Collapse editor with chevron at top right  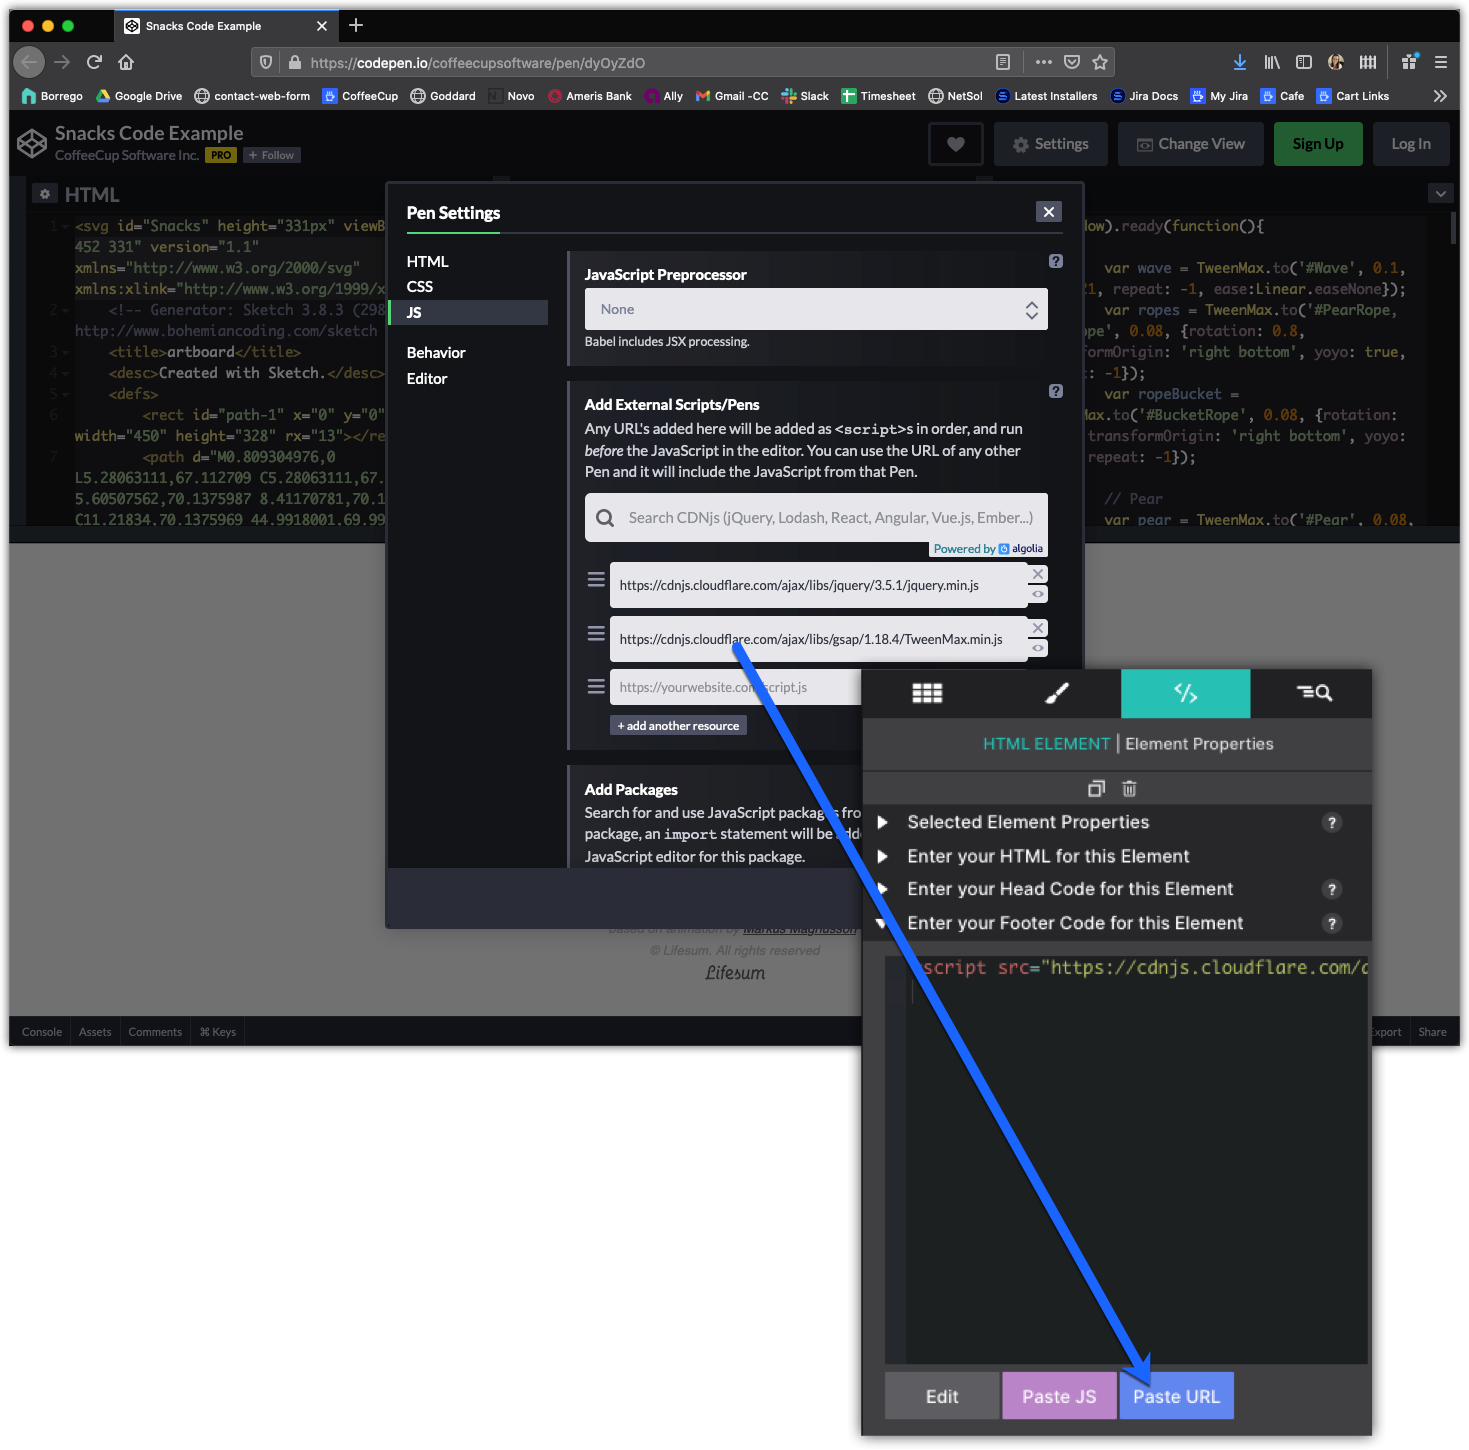coord(1440,194)
